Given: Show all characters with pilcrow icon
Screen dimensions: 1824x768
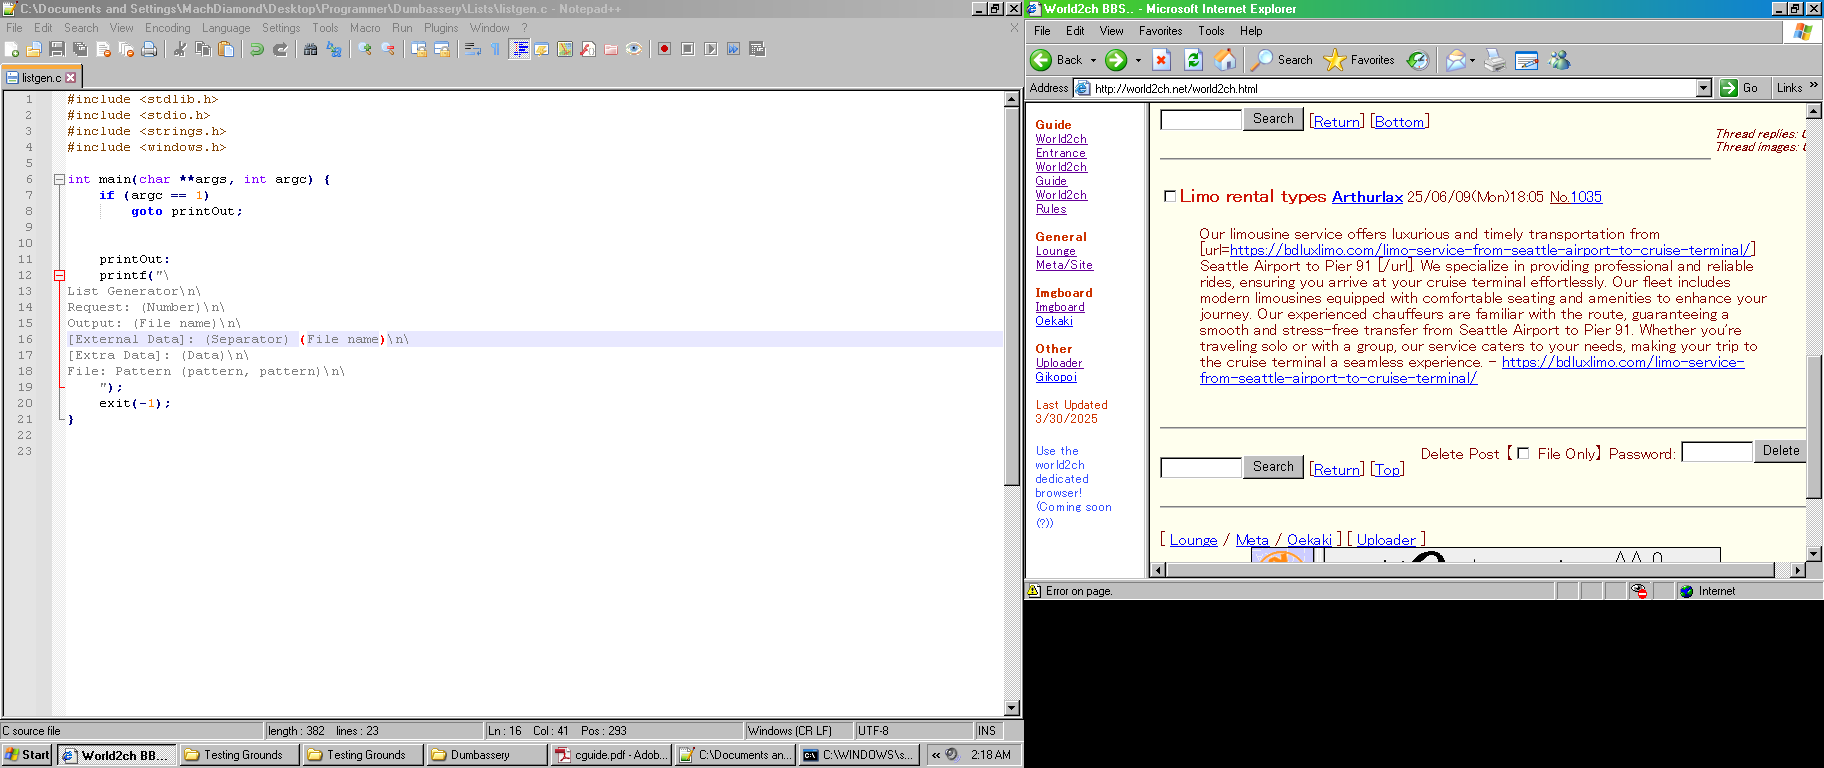Looking at the screenshot, I should pyautogui.click(x=496, y=49).
